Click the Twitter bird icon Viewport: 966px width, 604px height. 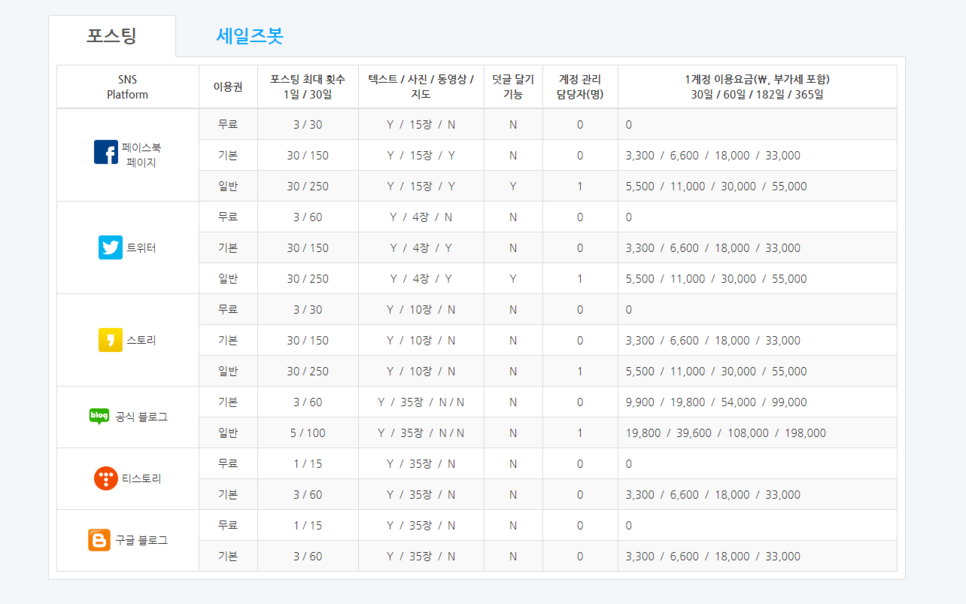click(110, 248)
